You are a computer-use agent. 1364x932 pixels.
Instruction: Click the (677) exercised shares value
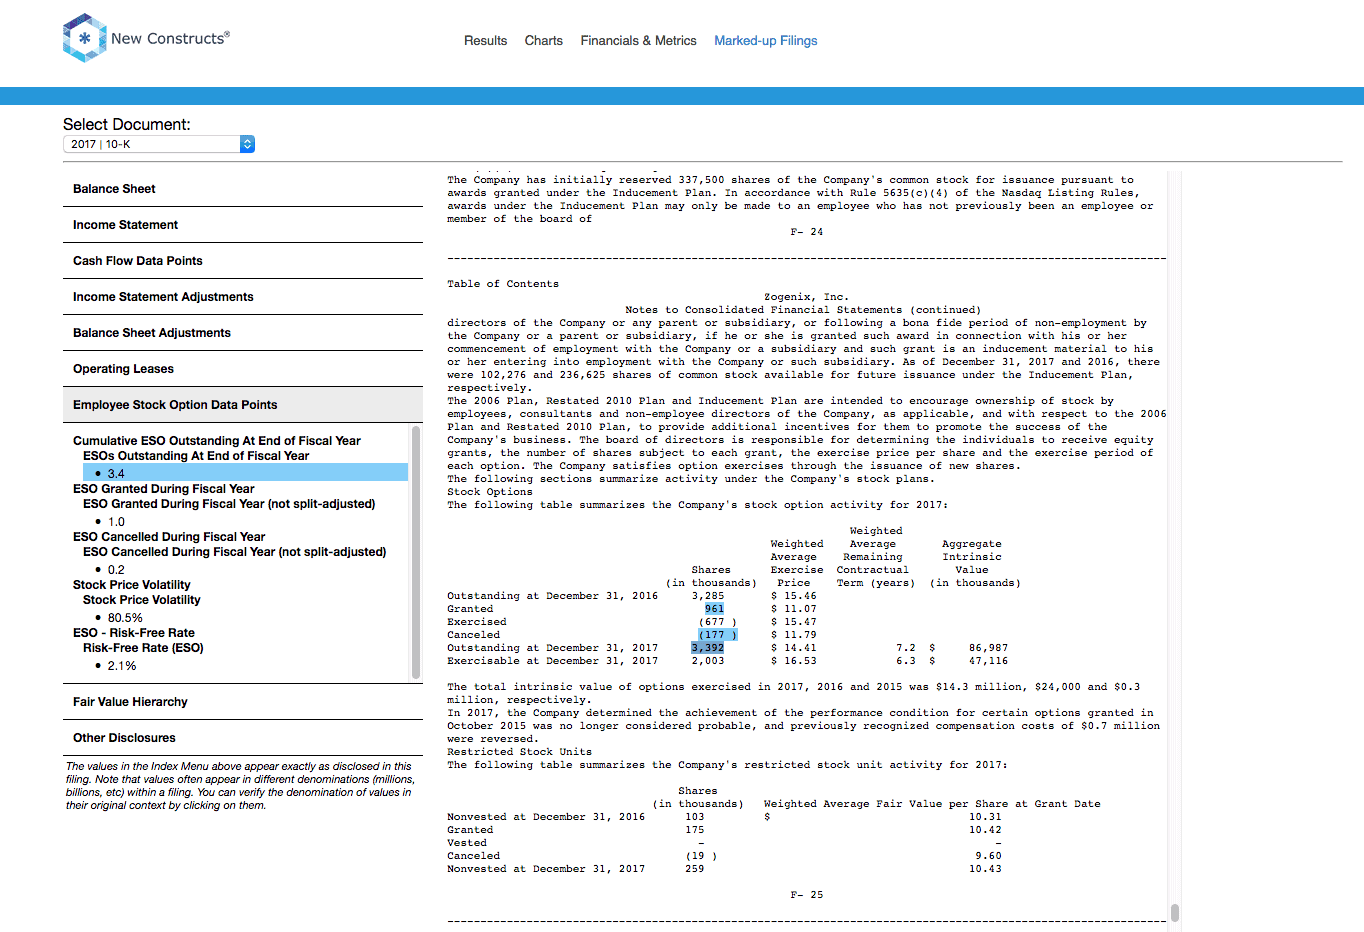click(718, 622)
